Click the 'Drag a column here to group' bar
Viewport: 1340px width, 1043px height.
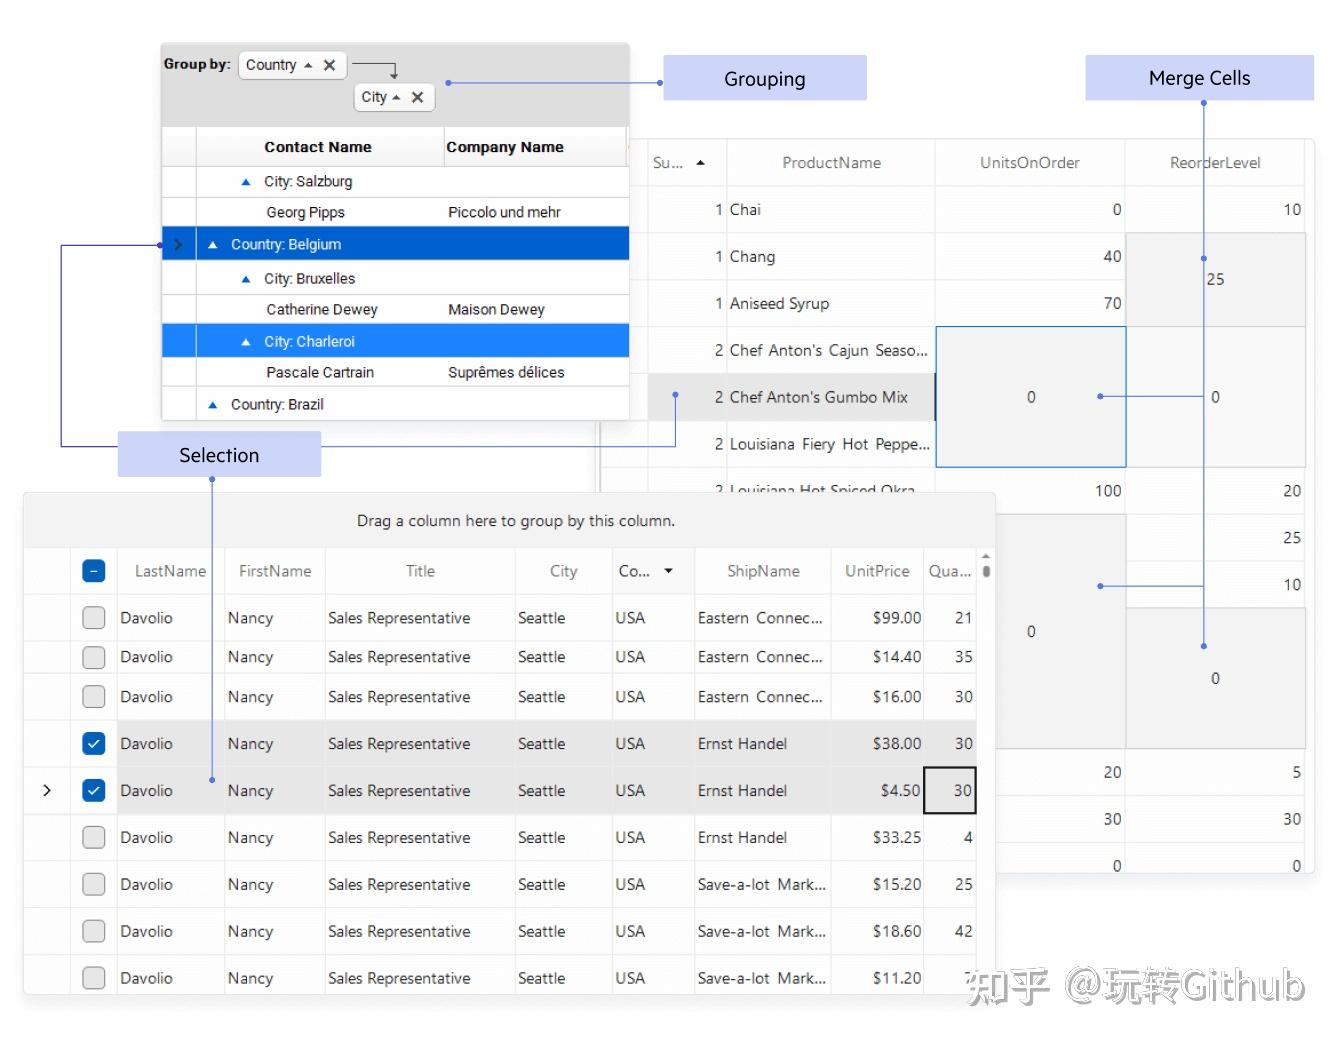pyautogui.click(x=516, y=520)
